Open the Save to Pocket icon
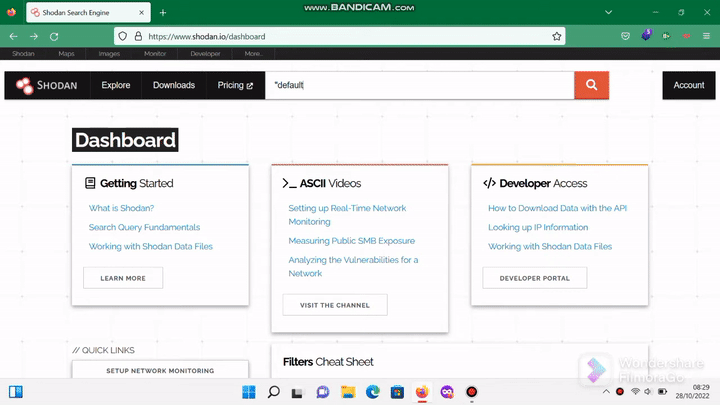Viewport: 720px width, 405px height. [625, 36]
